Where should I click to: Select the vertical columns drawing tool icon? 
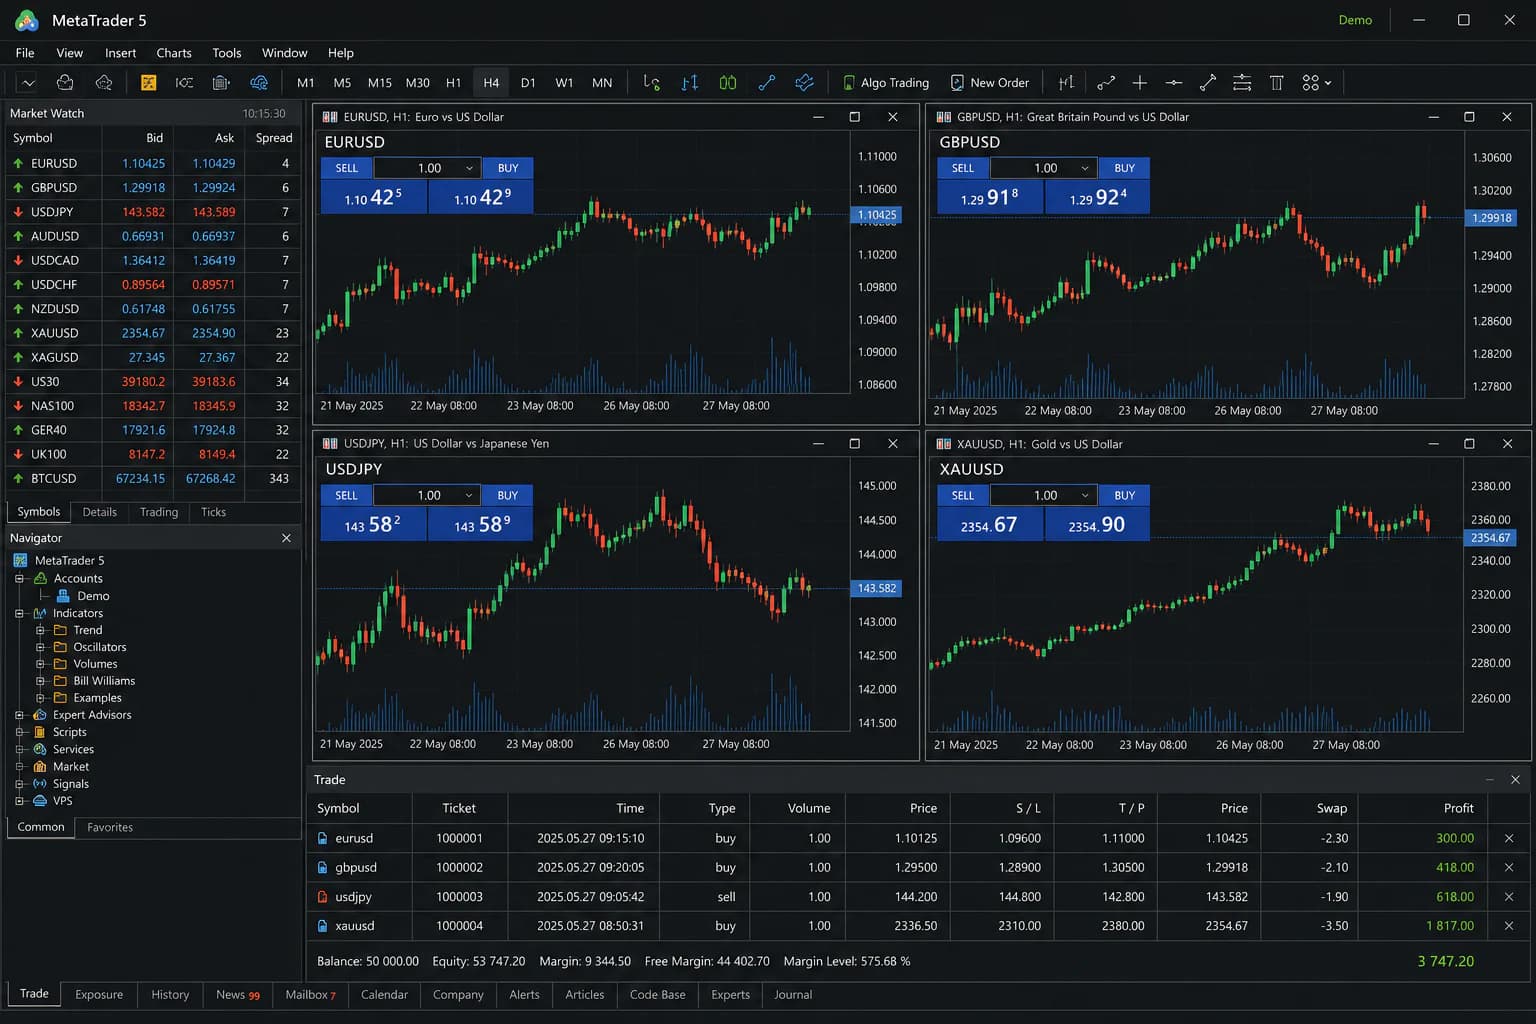point(1277,83)
